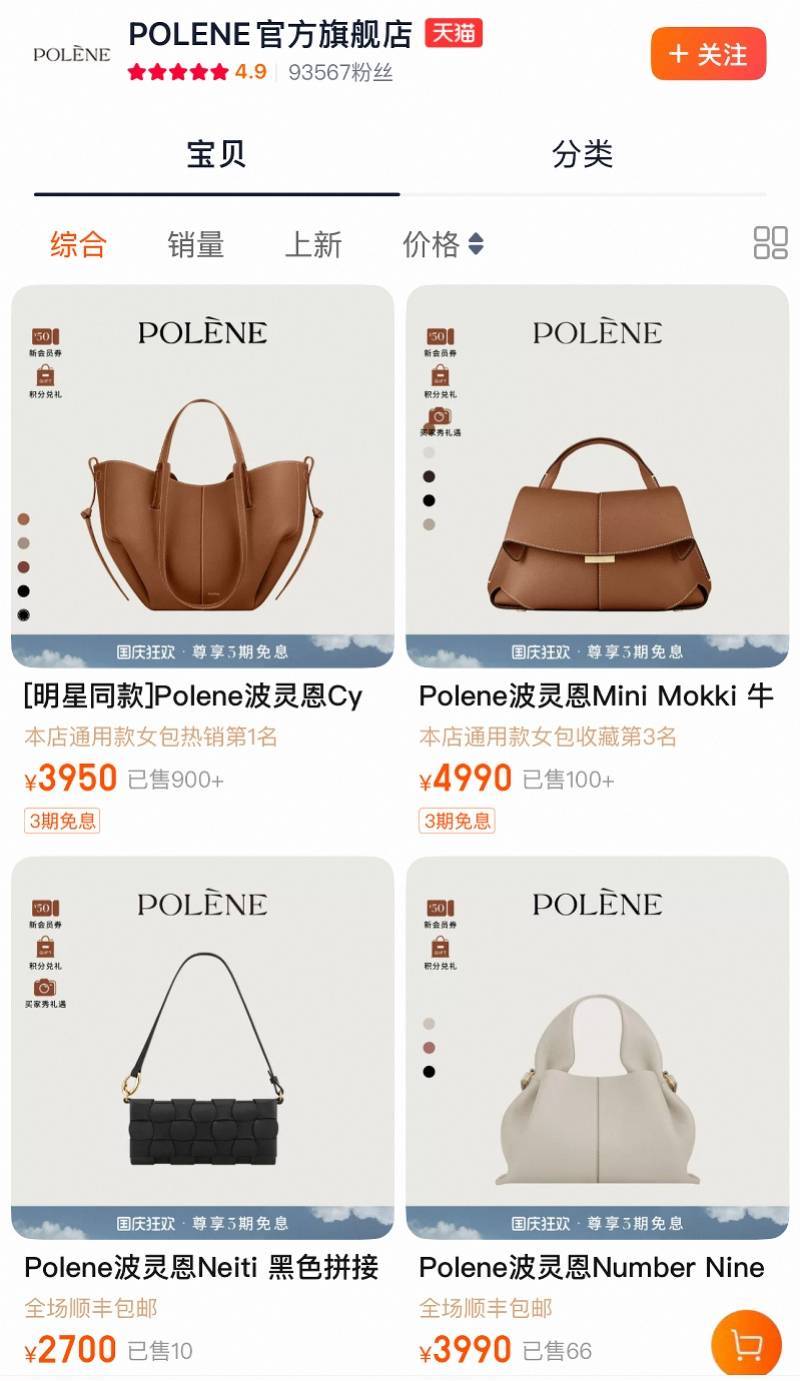
Task: Pick the black swatch on Number Nine bag
Action: tap(429, 1071)
